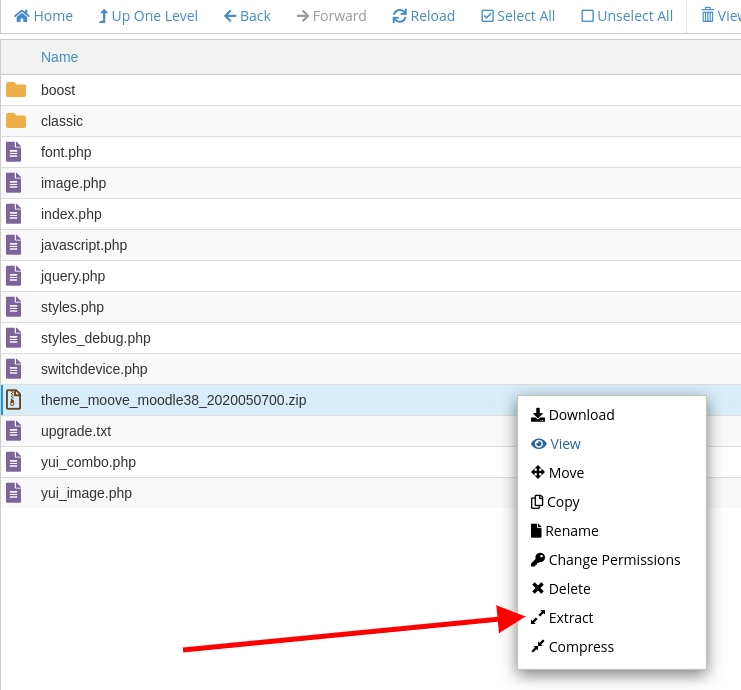Select Copy in context menu

point(562,502)
